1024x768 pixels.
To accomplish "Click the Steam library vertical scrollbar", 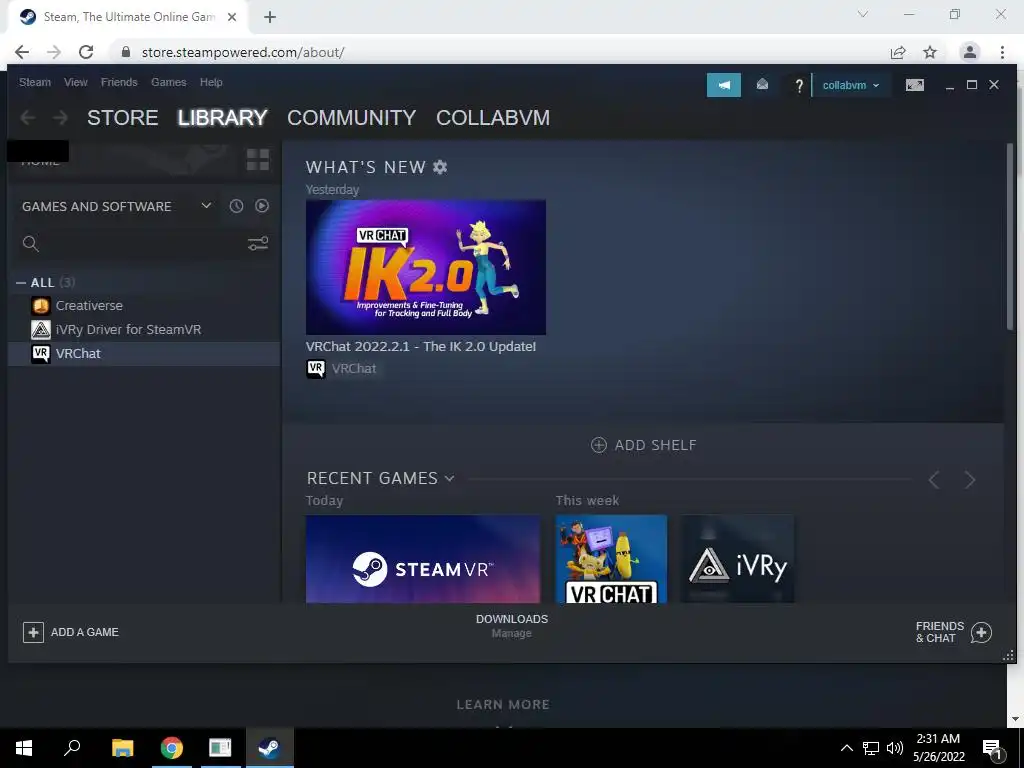I will 1009,238.
